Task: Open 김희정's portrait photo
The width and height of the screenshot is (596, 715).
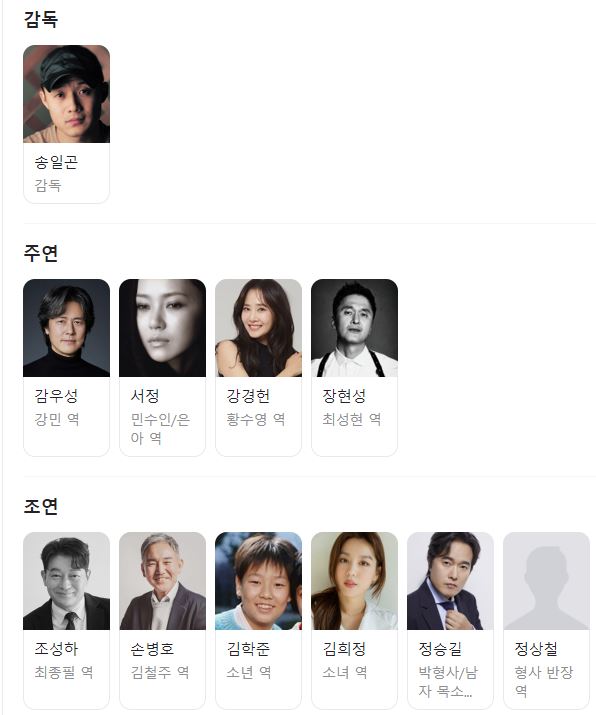Action: (354, 581)
